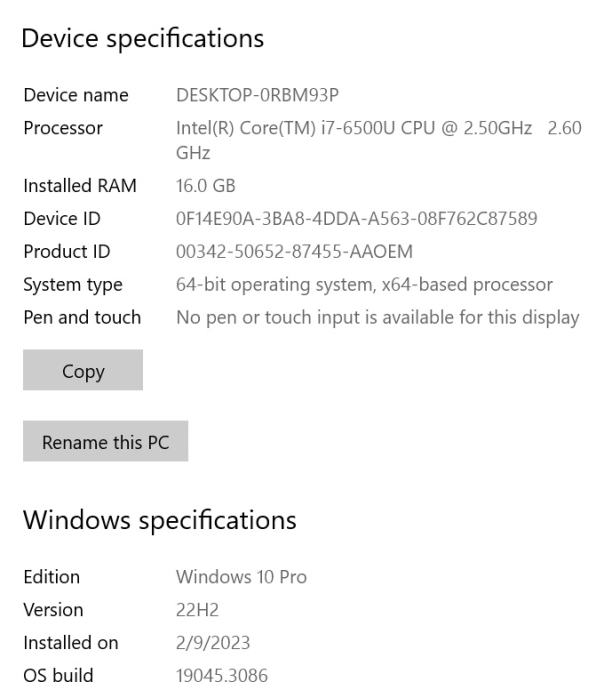This screenshot has height=690, width=604.
Task: Click the Device specifications heading
Action: coord(143,39)
